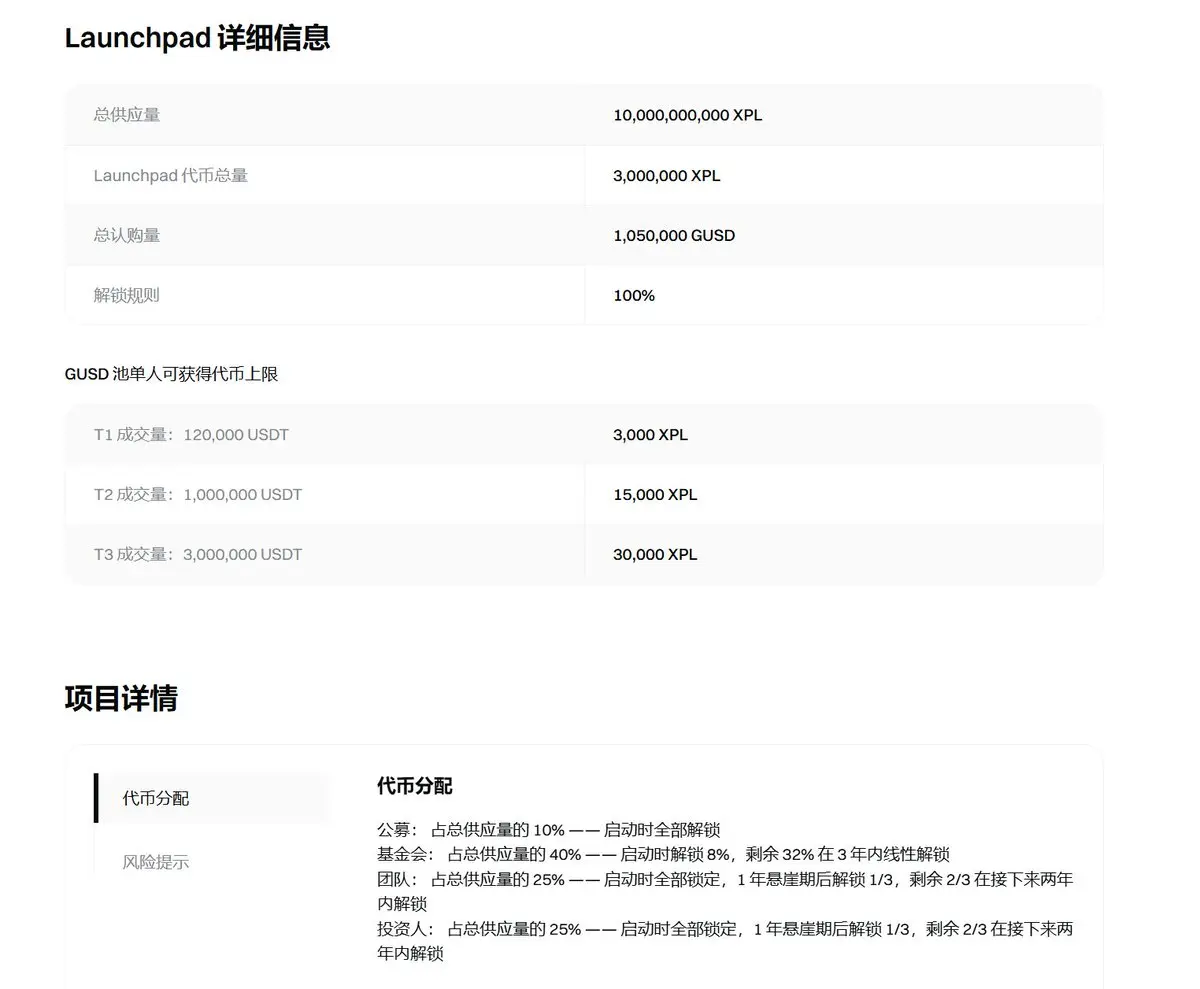The width and height of the screenshot is (1200, 989).
Task: Select the value 3,000,000 XPL
Action: (x=666, y=175)
